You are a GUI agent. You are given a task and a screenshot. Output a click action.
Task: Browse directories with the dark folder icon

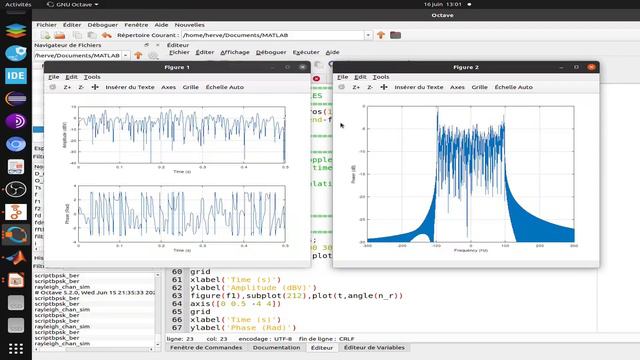pos(395,35)
